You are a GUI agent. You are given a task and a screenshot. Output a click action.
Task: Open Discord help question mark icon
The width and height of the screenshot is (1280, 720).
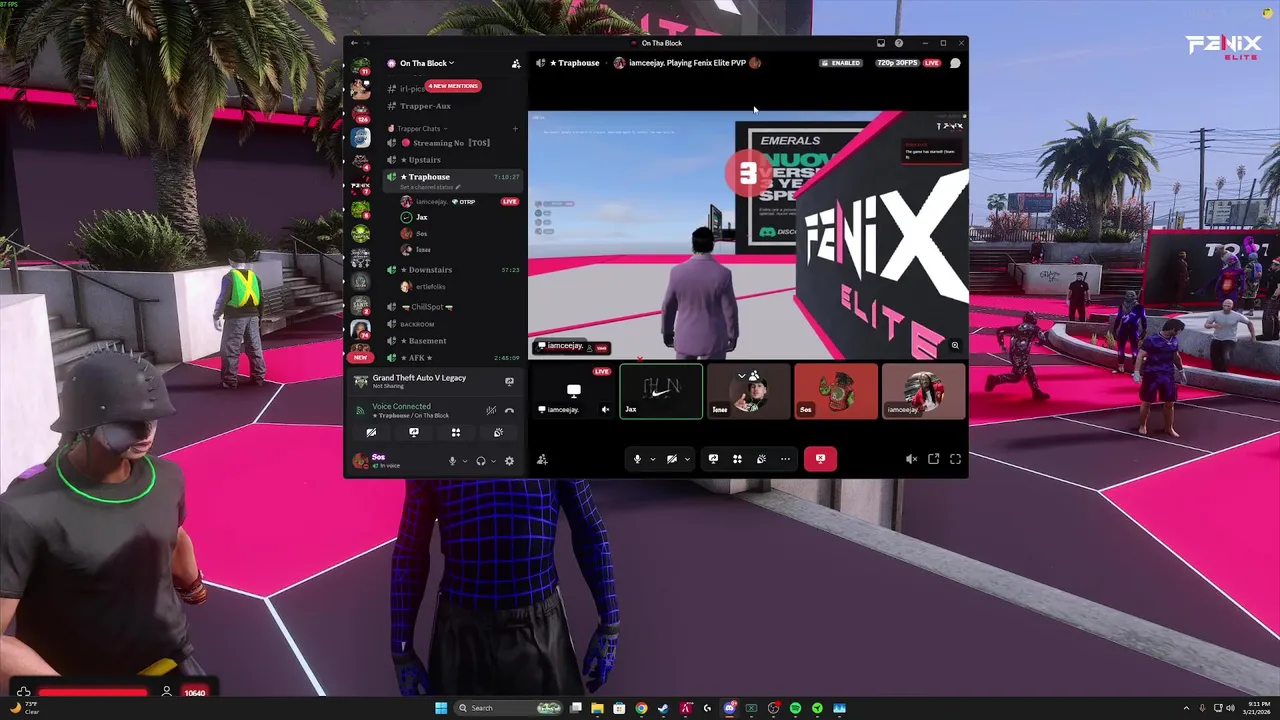899,43
